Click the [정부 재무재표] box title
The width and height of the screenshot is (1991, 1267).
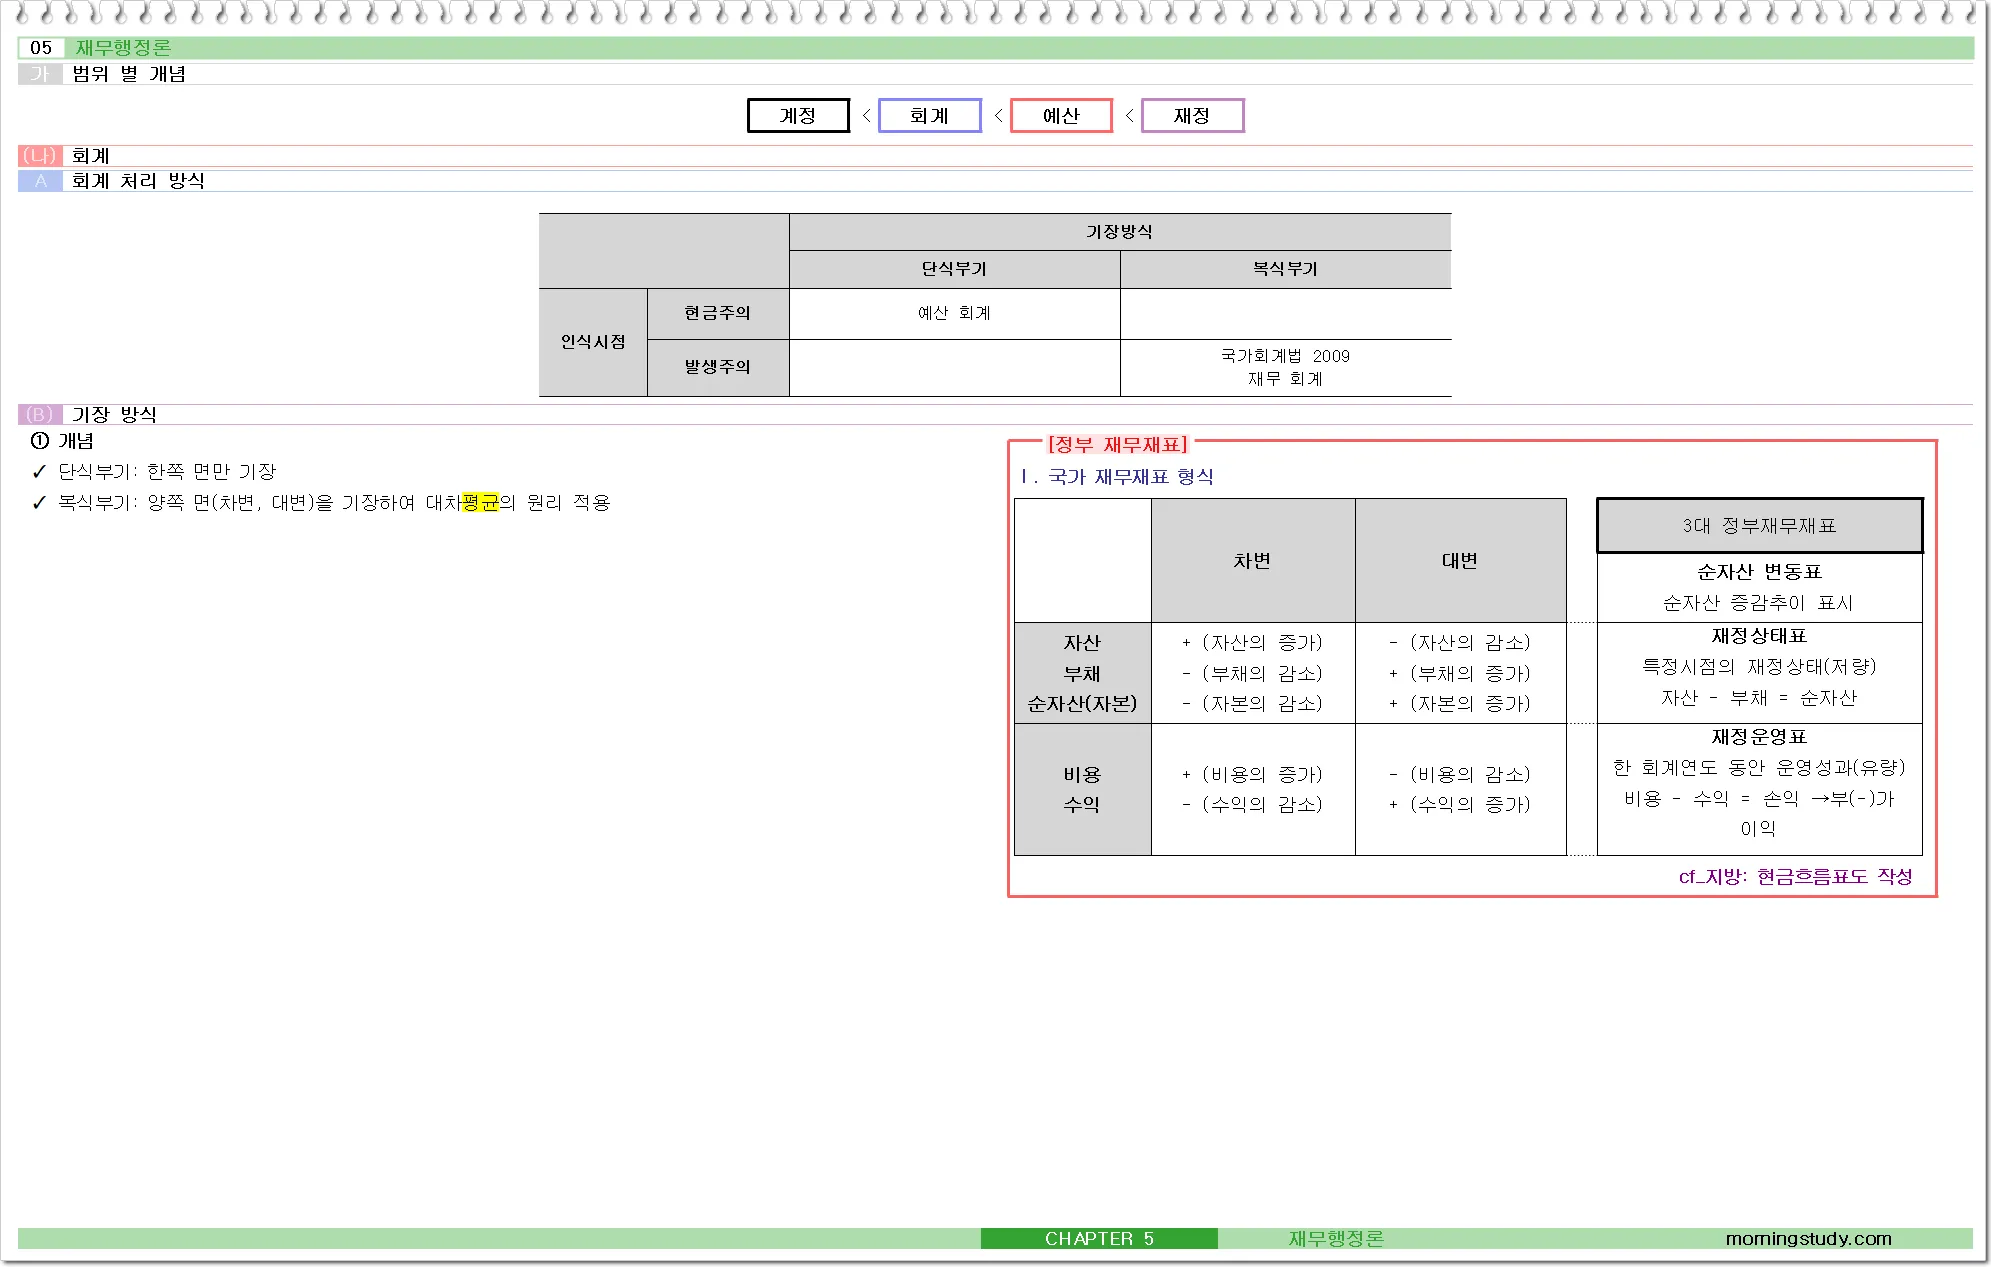[x=1117, y=444]
